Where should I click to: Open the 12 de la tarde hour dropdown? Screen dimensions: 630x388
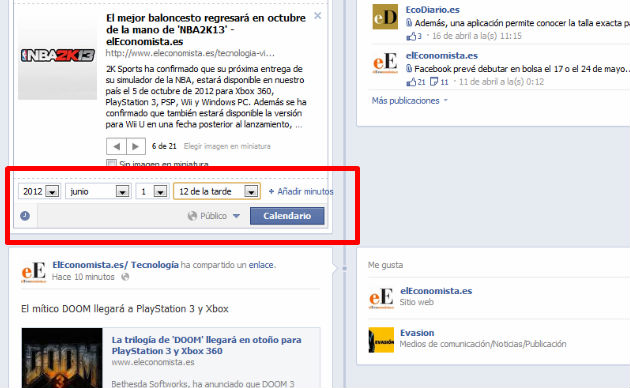click(x=217, y=191)
